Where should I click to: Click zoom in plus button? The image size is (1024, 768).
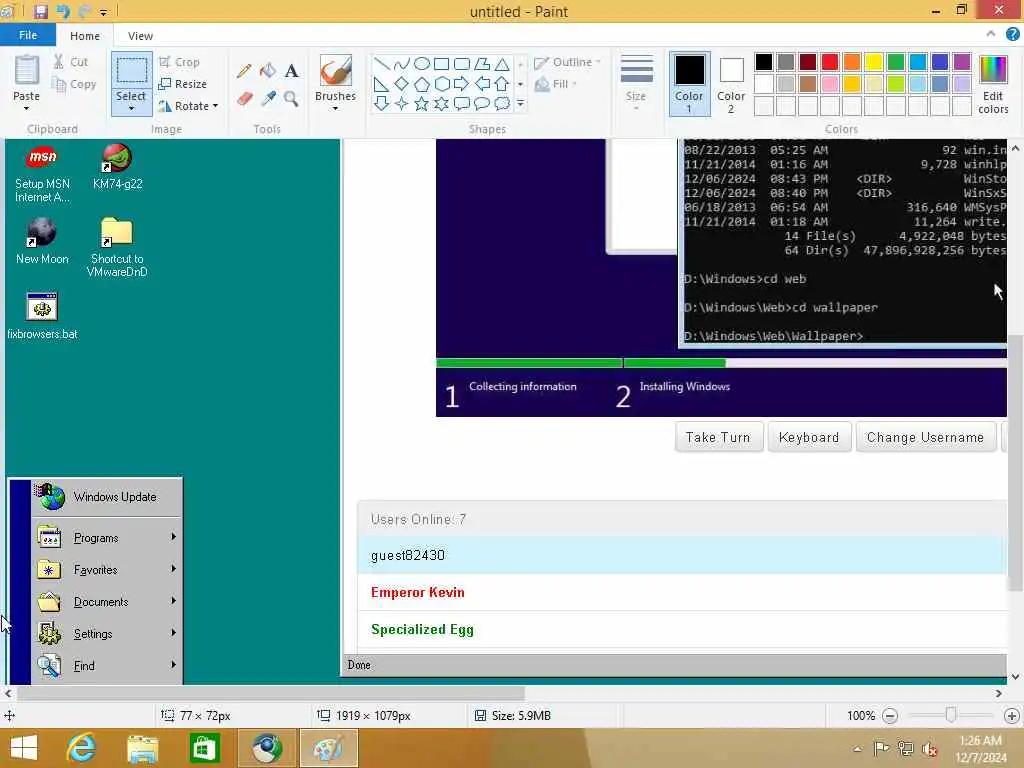point(1012,716)
